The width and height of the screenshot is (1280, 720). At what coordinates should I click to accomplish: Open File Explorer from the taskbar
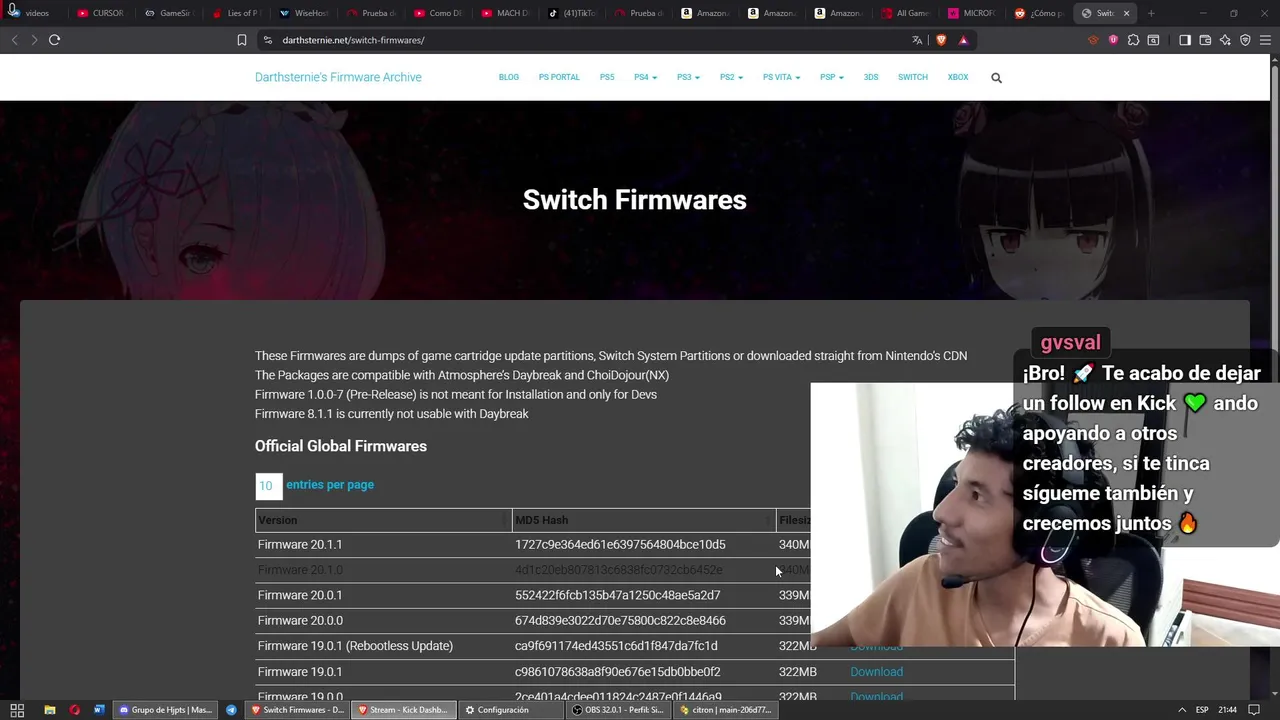(x=49, y=710)
